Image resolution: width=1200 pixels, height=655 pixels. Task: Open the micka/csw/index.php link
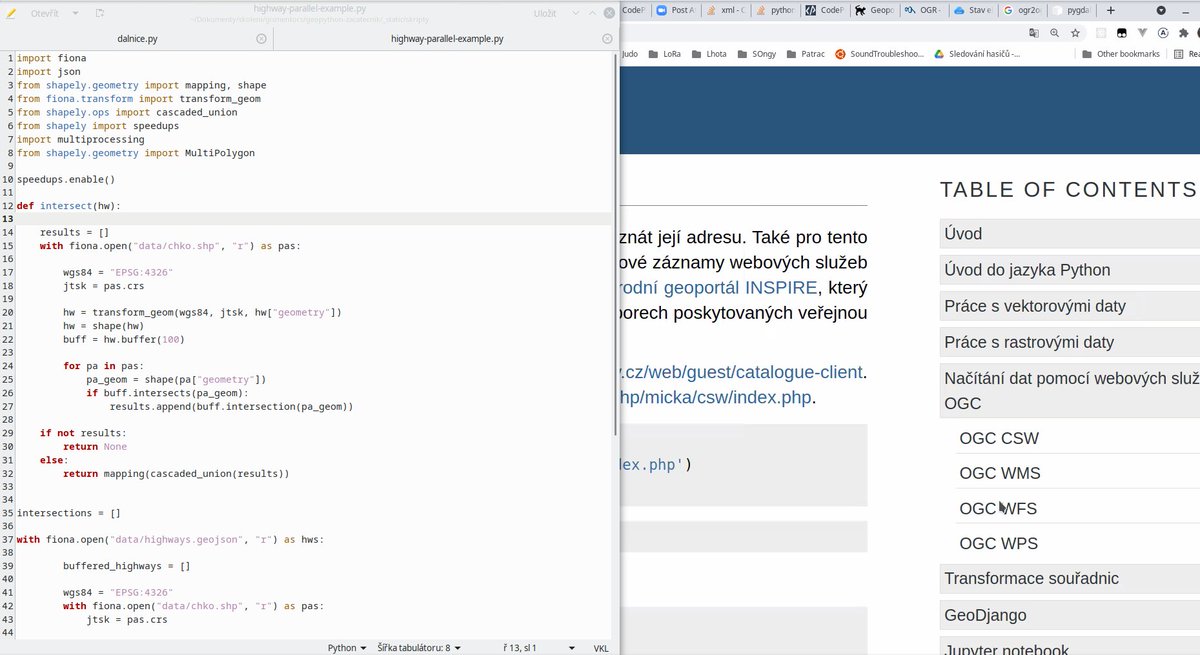click(716, 397)
